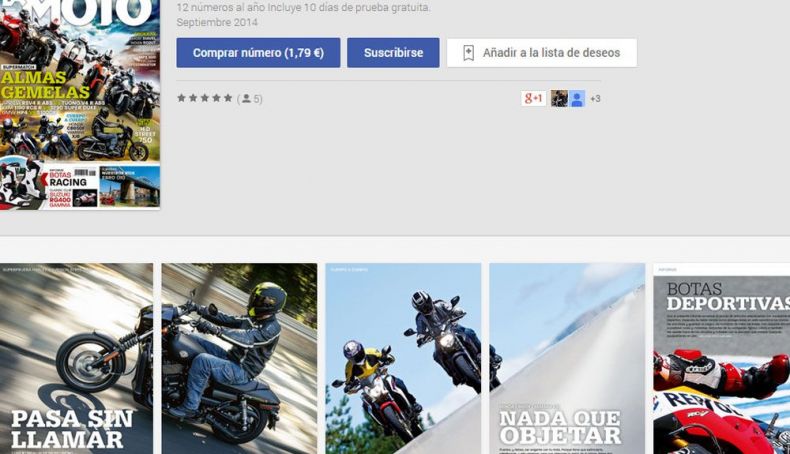Click the +3 more people count
Image resolution: width=790 pixels, height=454 pixels.
pyautogui.click(x=595, y=99)
